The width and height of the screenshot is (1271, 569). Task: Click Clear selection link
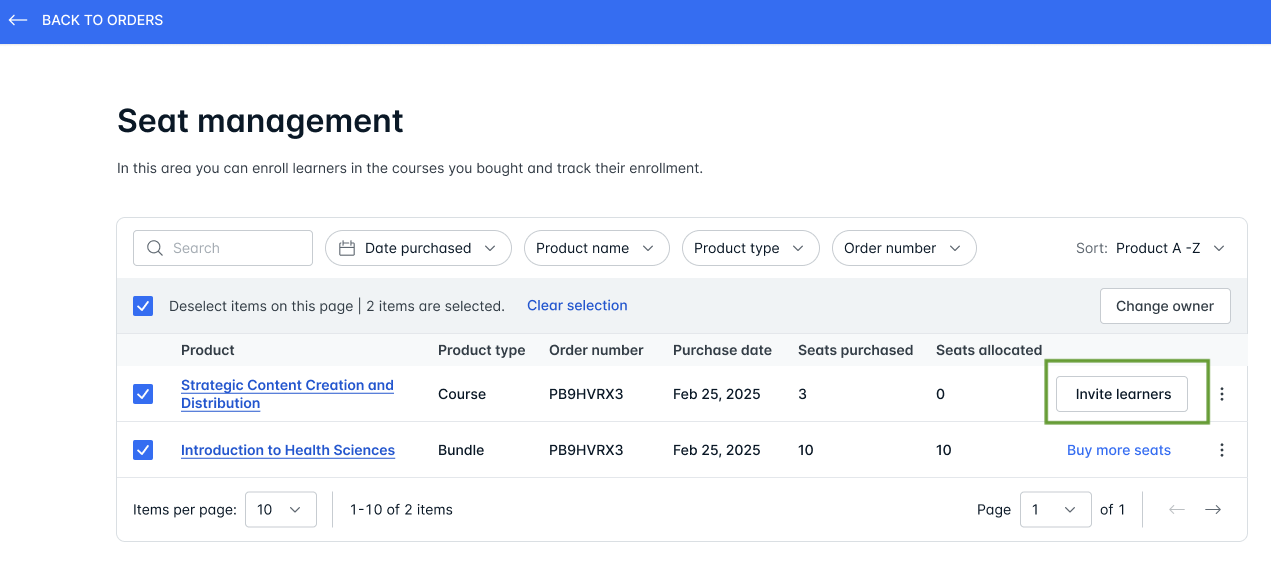[577, 306]
